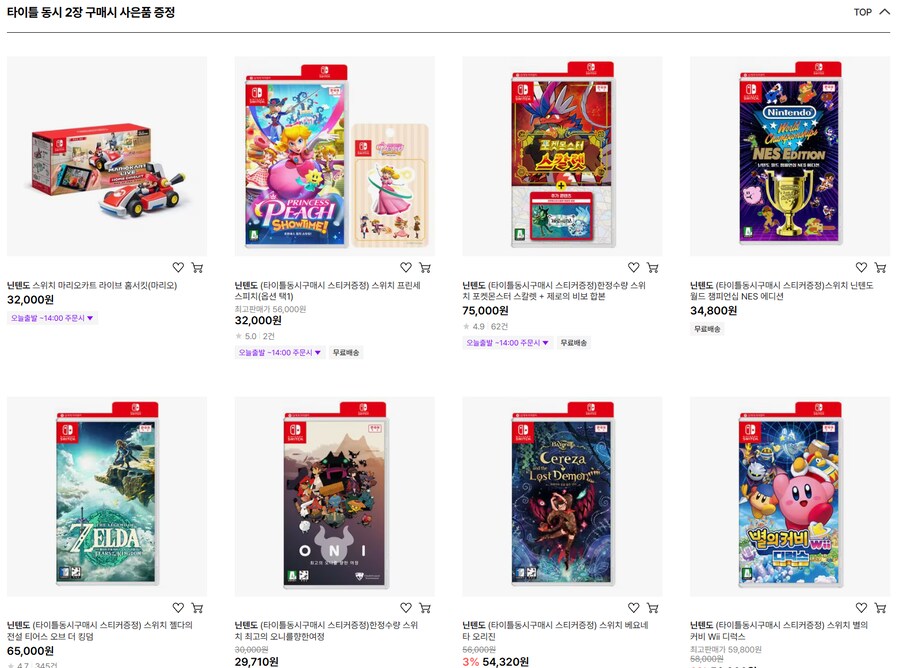Add Zelda Tears of the Kingdom to cart
Viewport: 900px width, 668px height.
tap(197, 608)
